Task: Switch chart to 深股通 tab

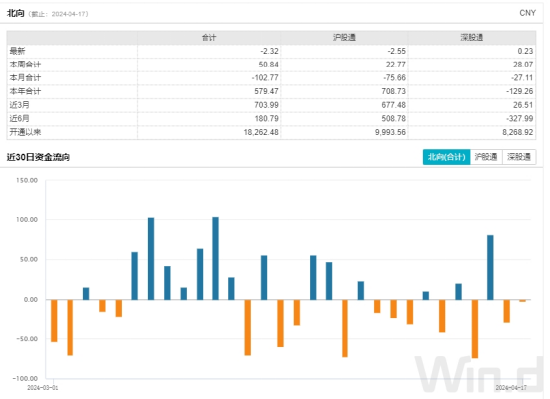Action: 519,157
